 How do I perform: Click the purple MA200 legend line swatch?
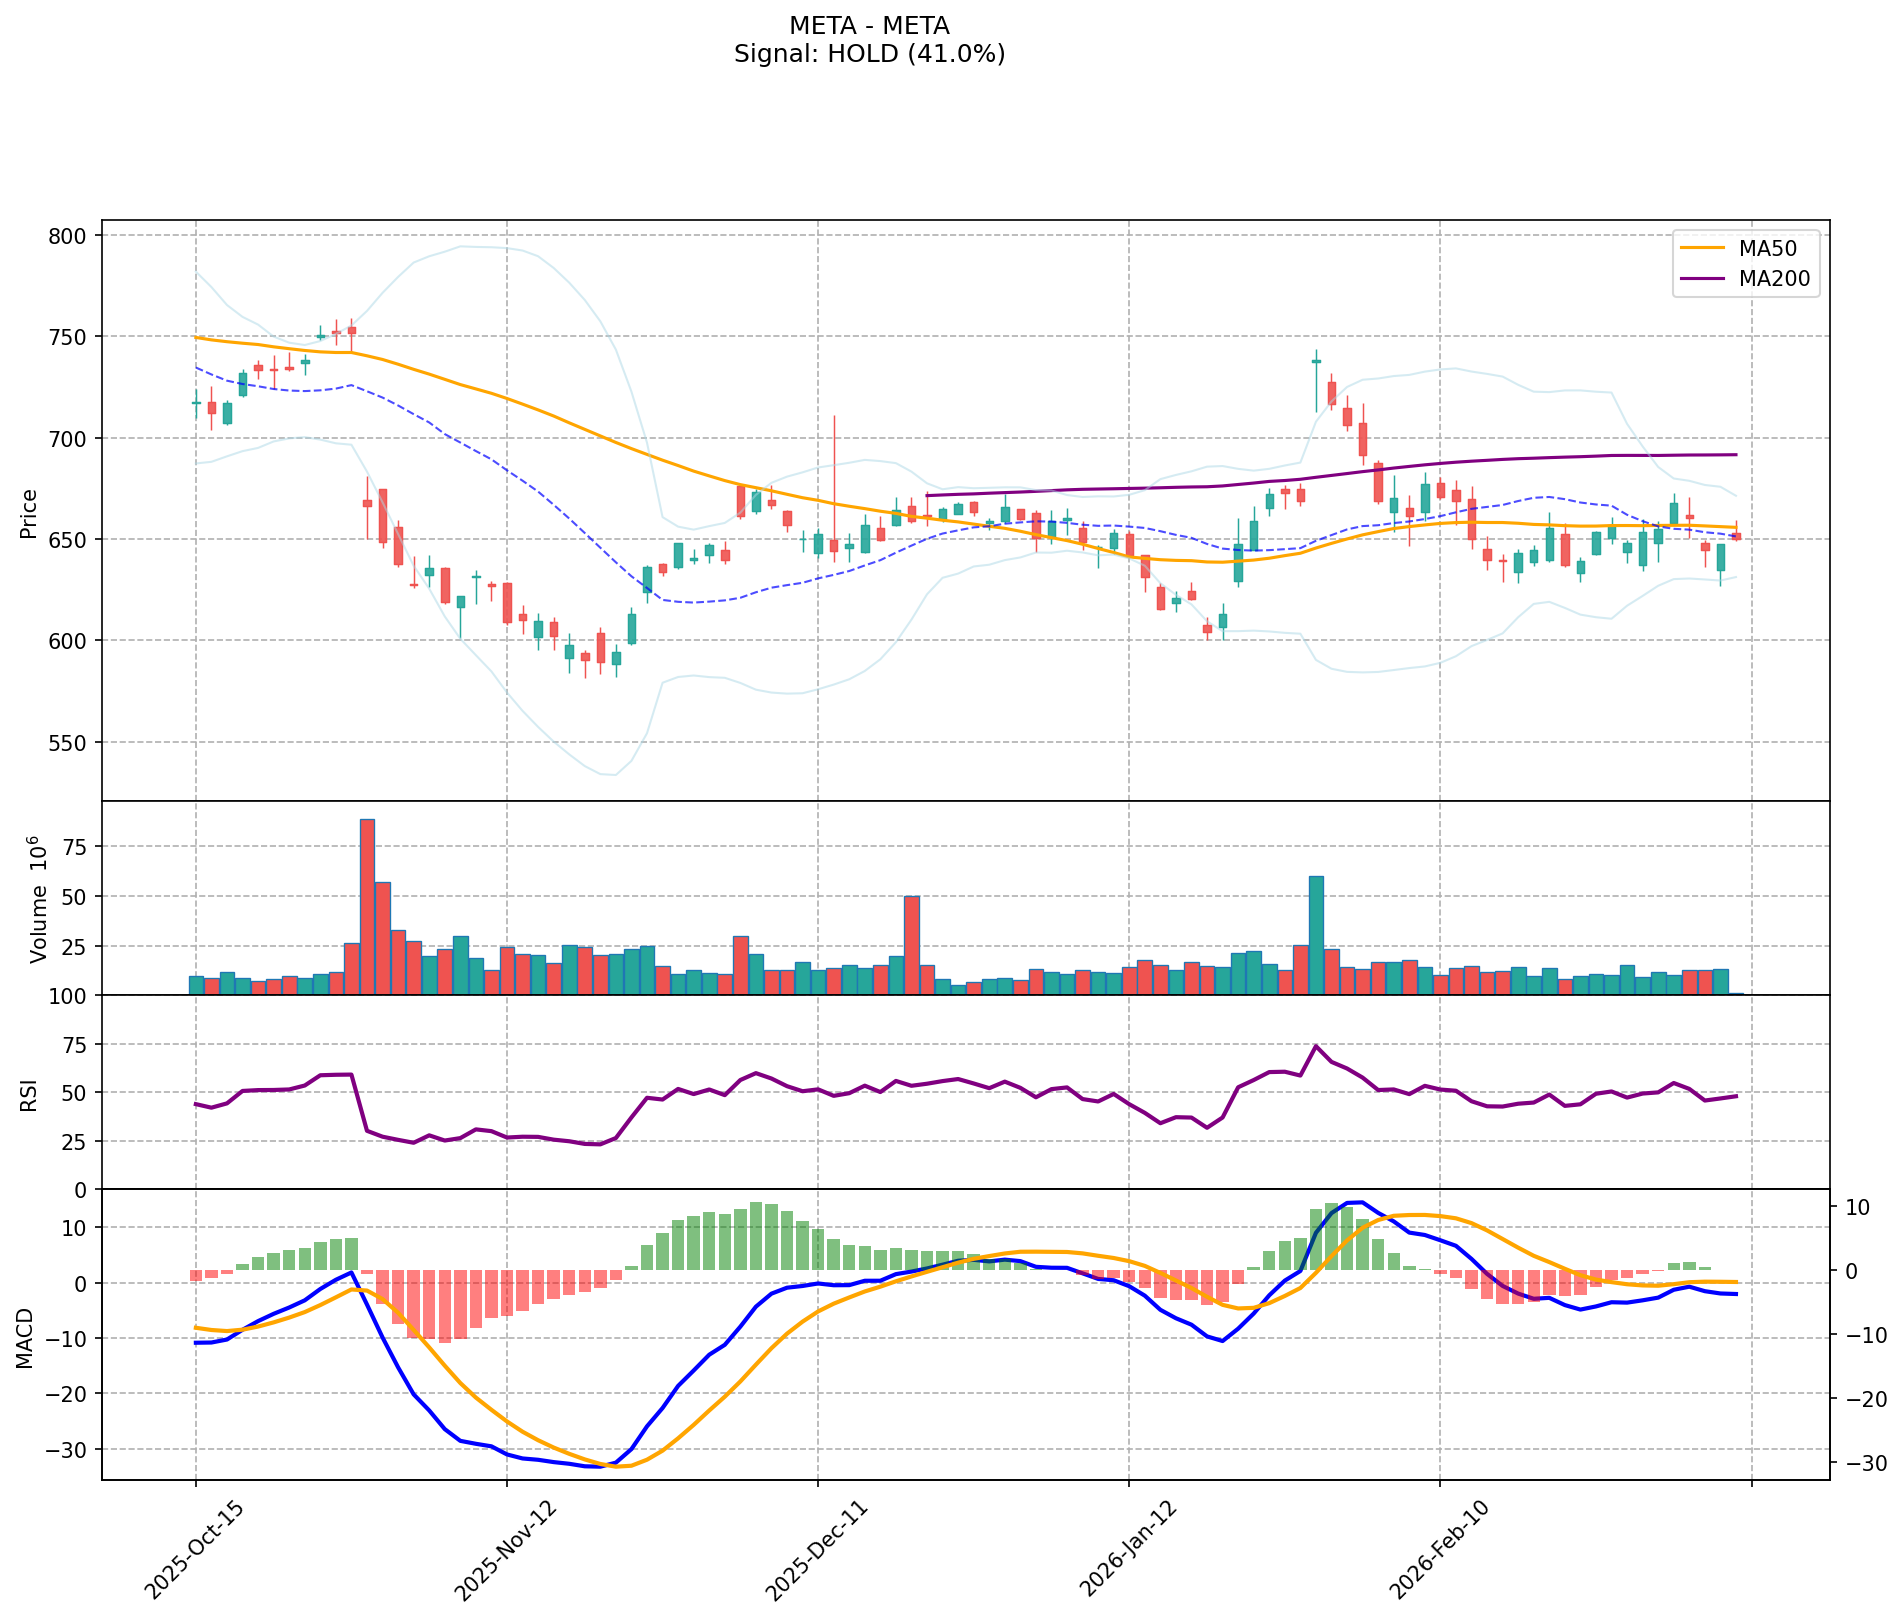[1705, 279]
